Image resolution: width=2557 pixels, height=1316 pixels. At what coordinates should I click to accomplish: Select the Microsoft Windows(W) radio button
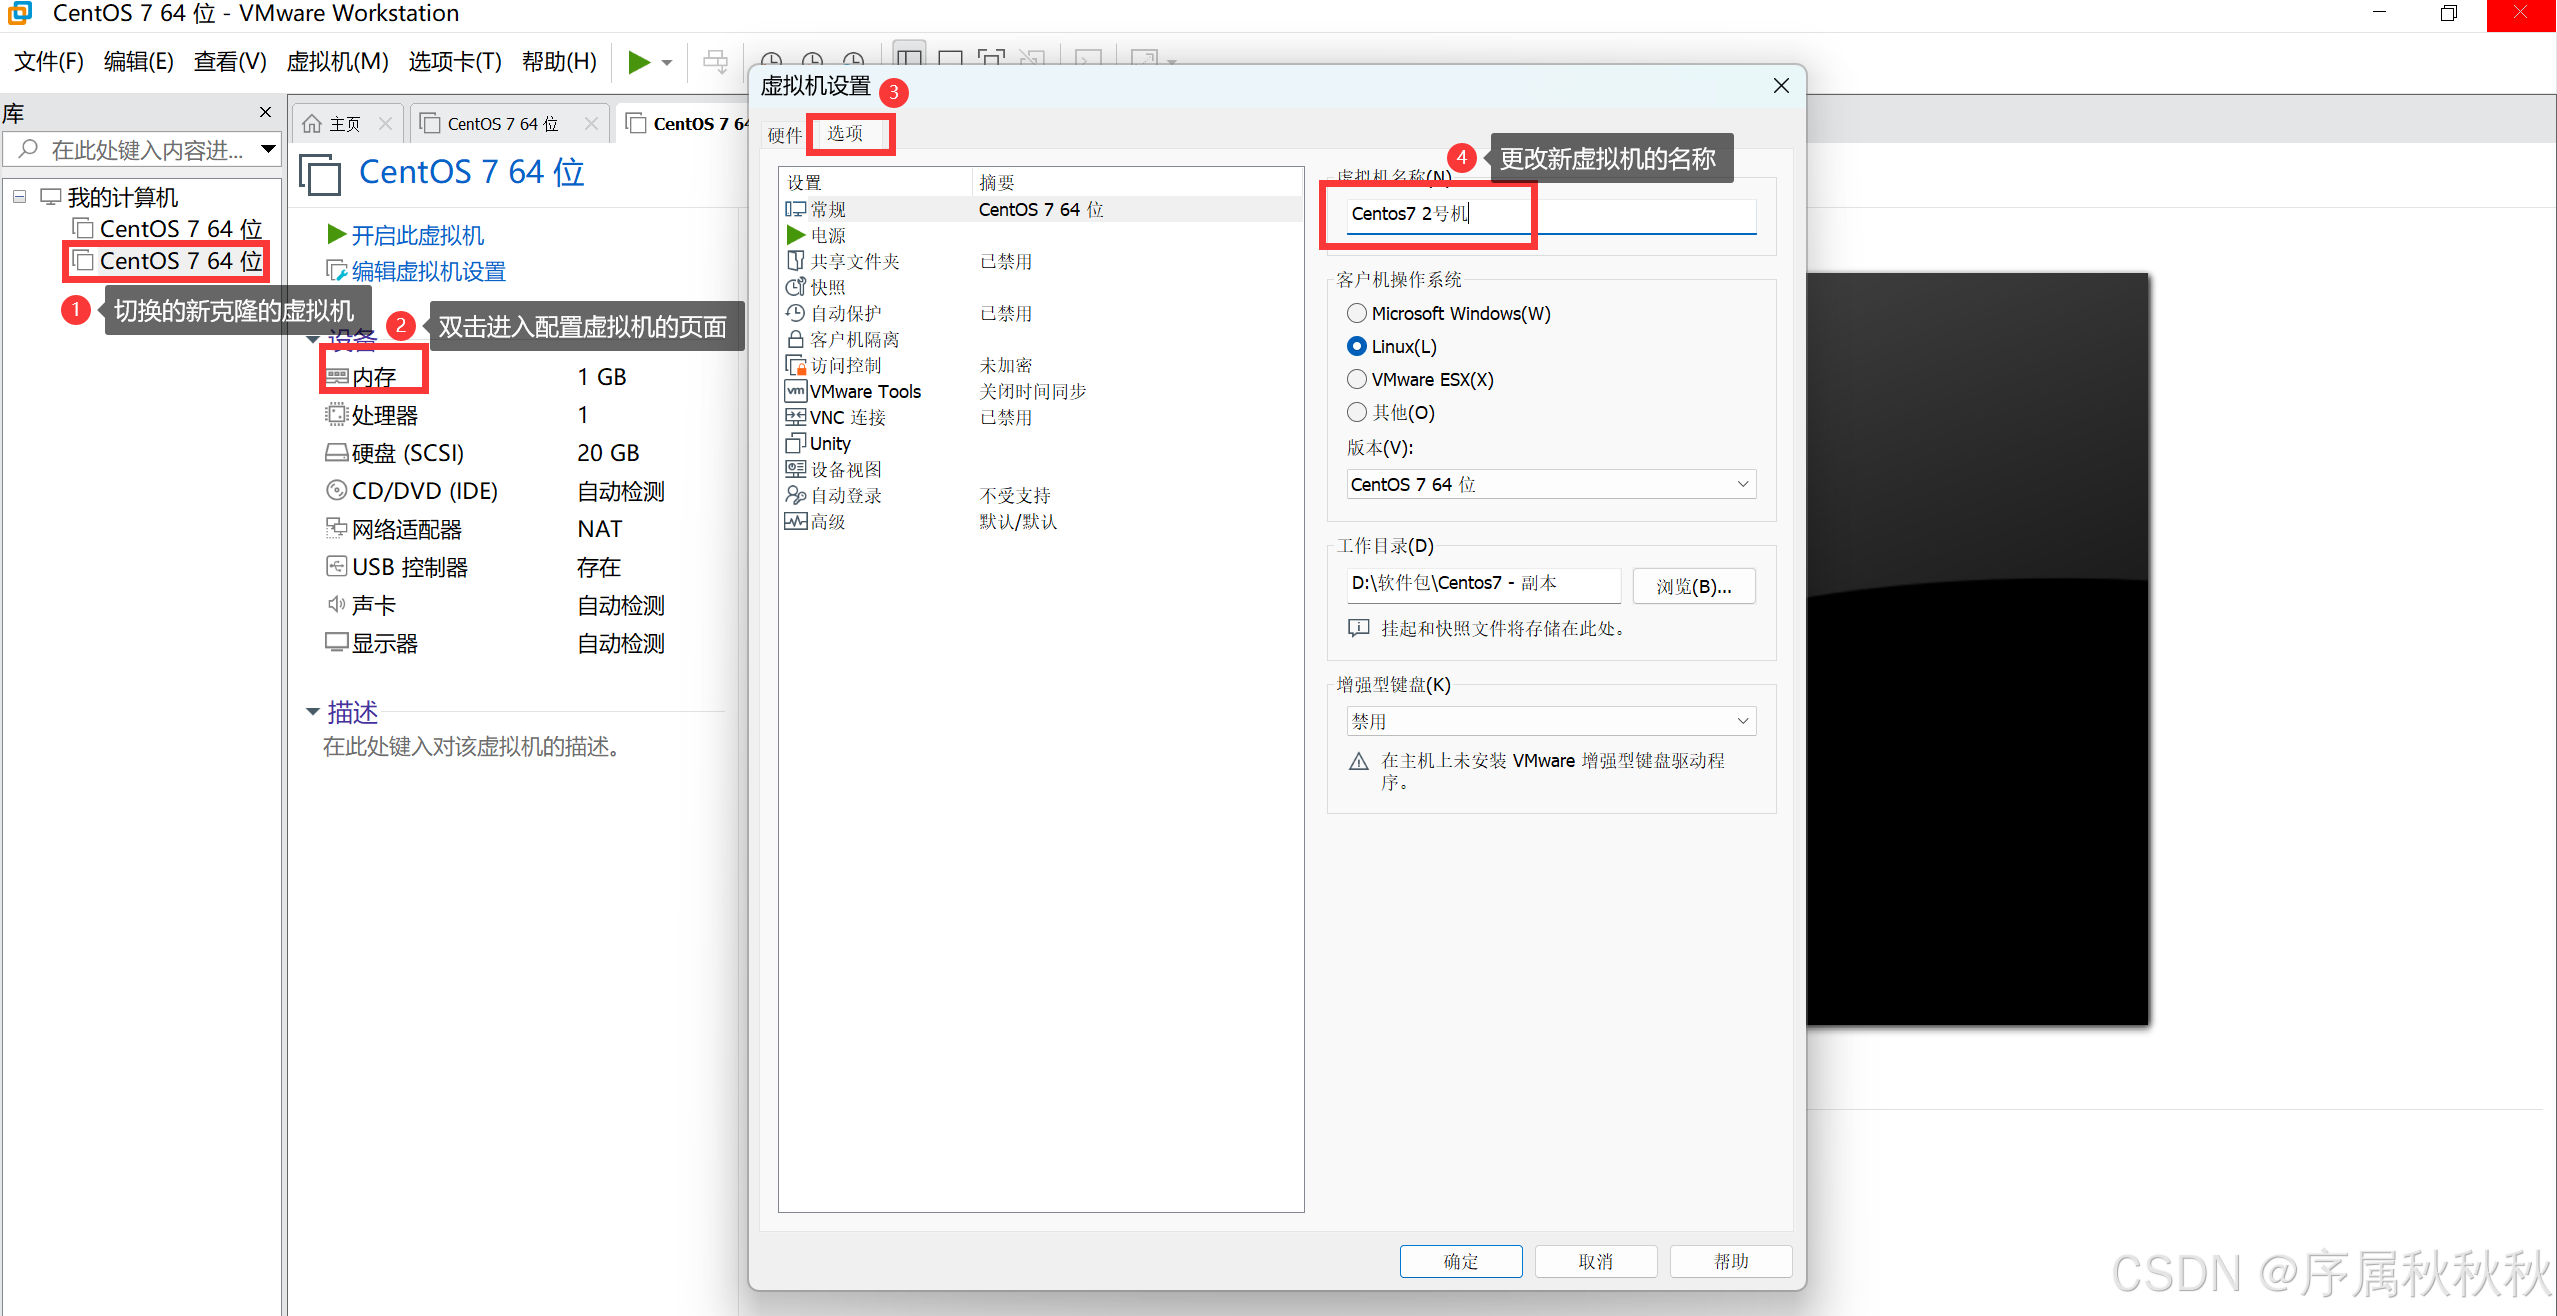point(1357,313)
